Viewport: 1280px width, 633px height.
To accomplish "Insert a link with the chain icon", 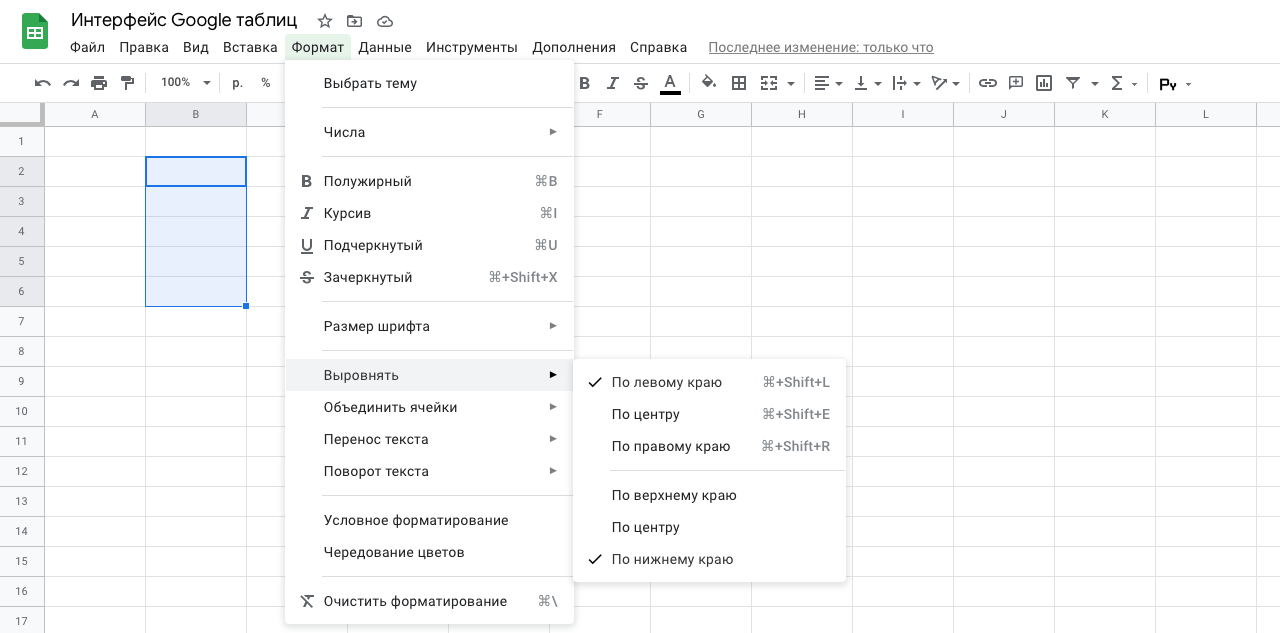I will pos(988,83).
